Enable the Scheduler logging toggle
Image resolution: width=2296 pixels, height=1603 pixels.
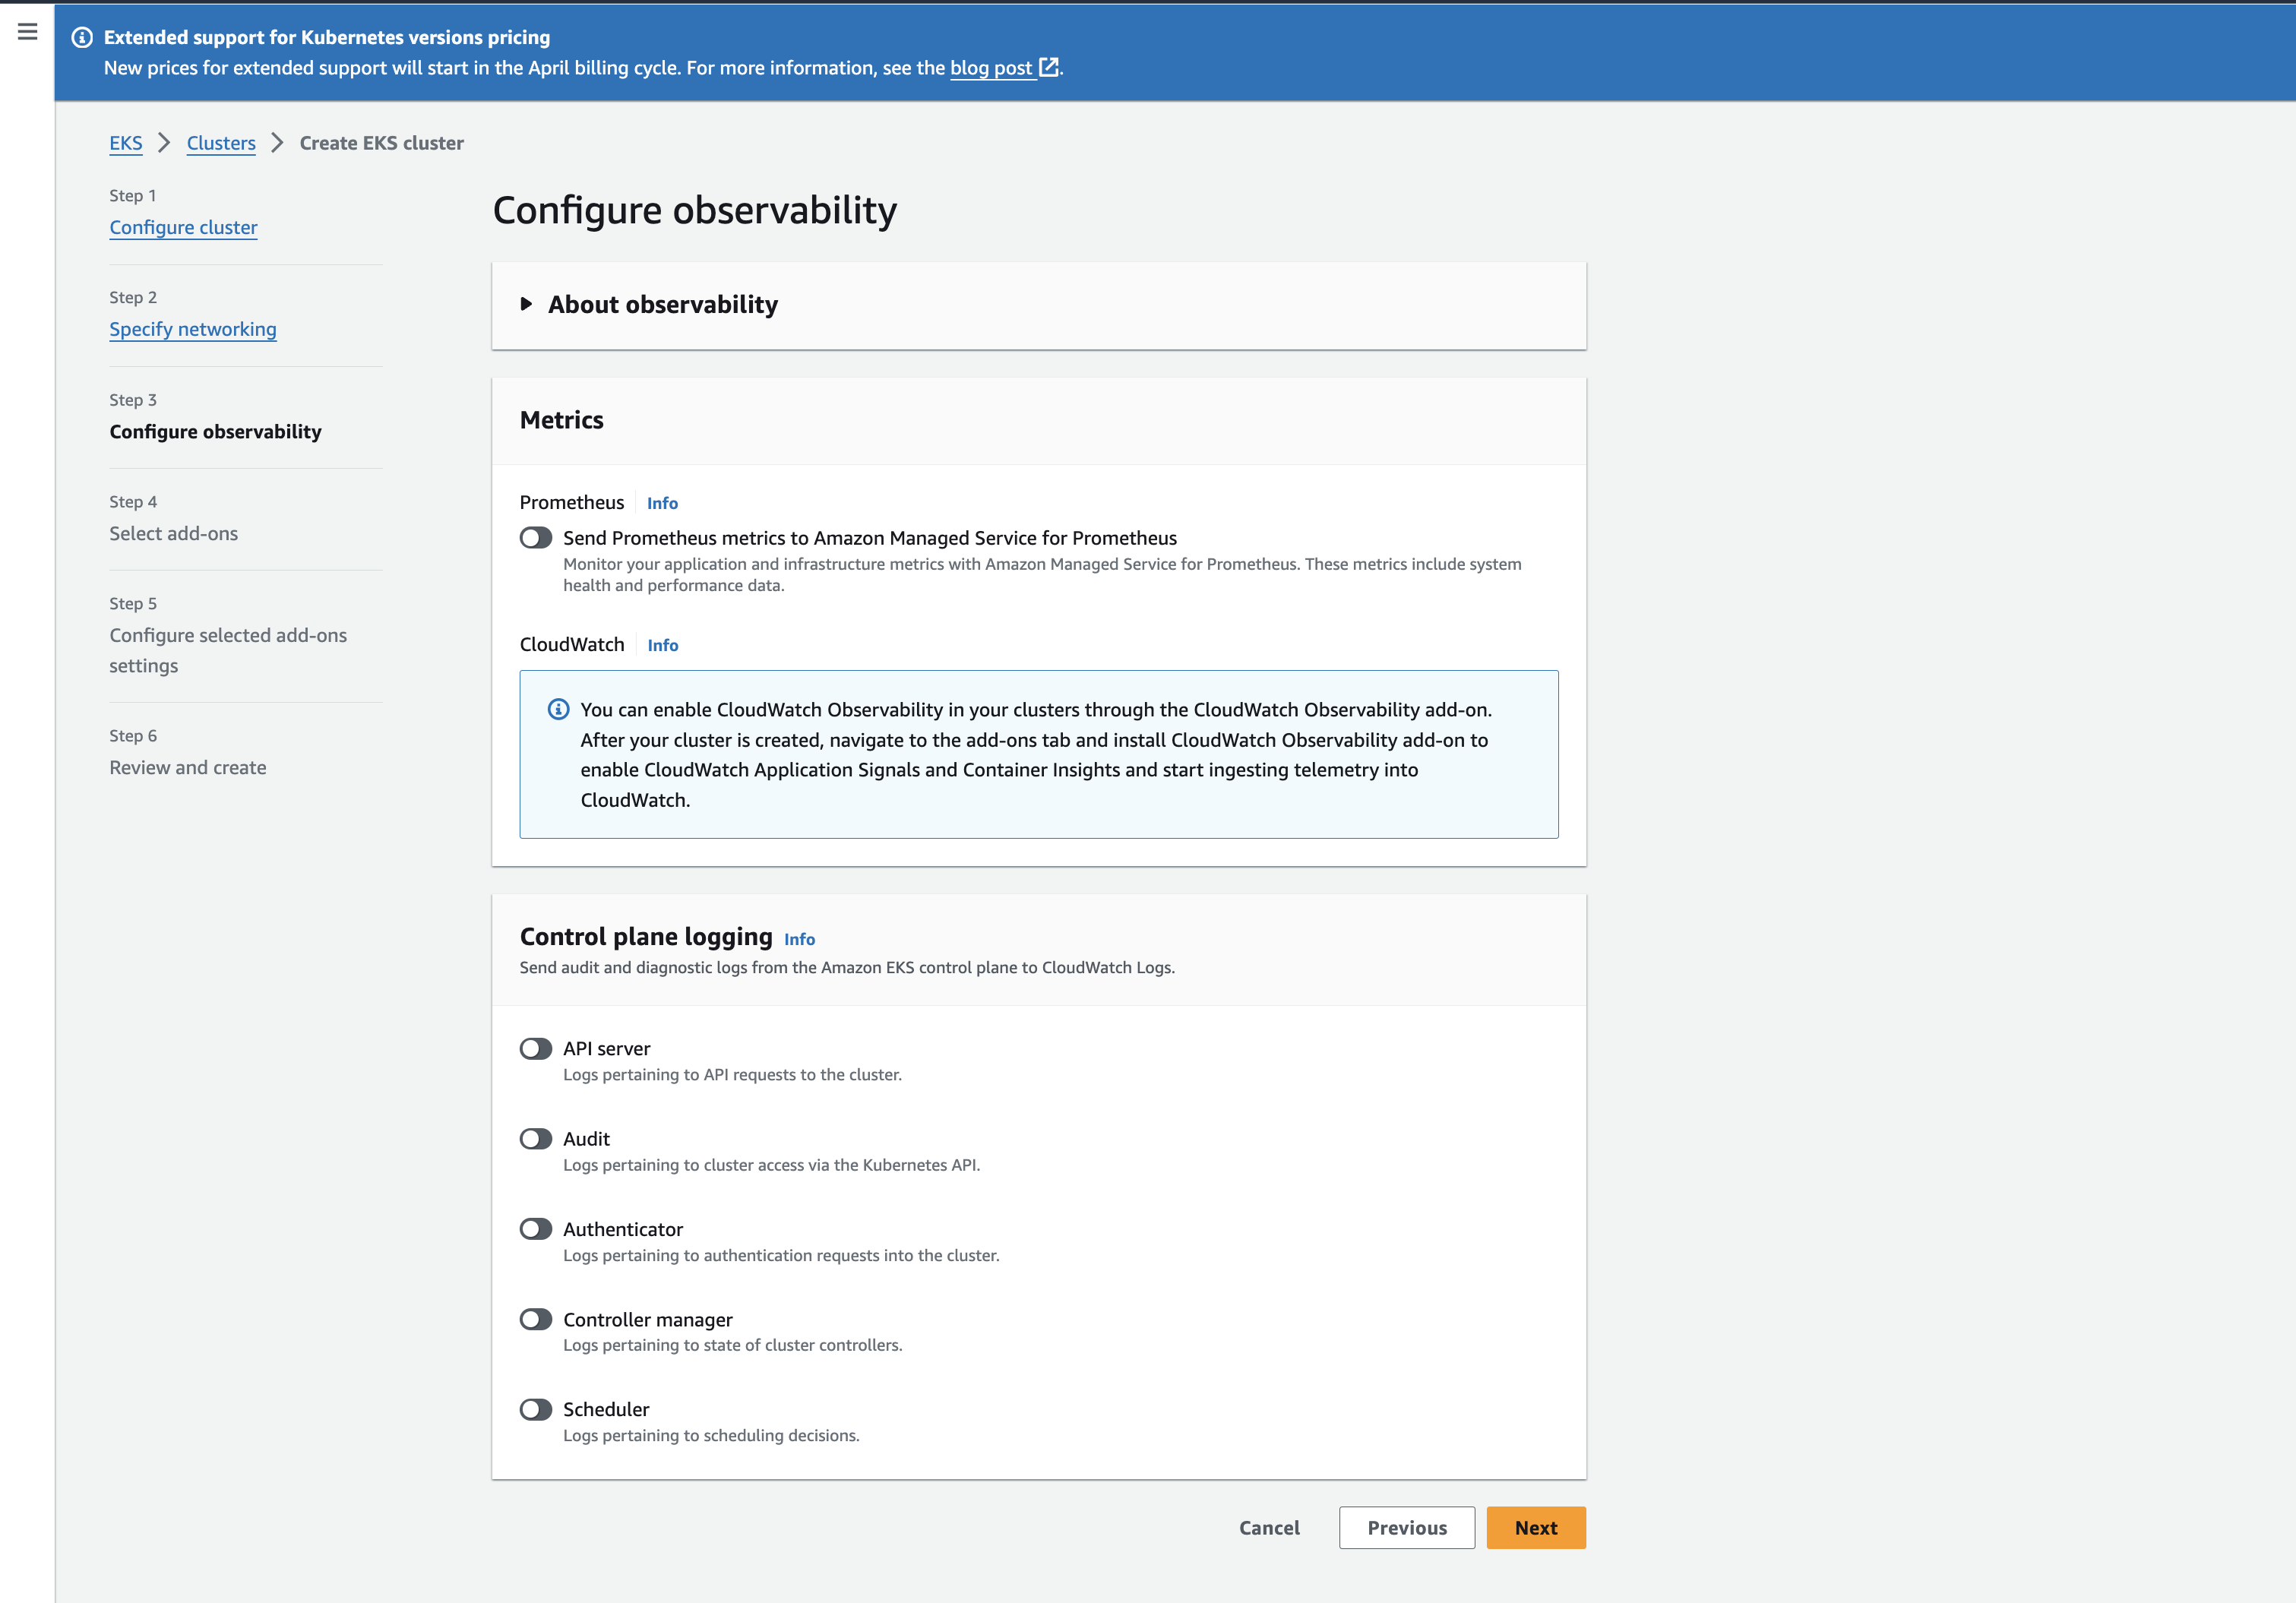pos(535,1409)
